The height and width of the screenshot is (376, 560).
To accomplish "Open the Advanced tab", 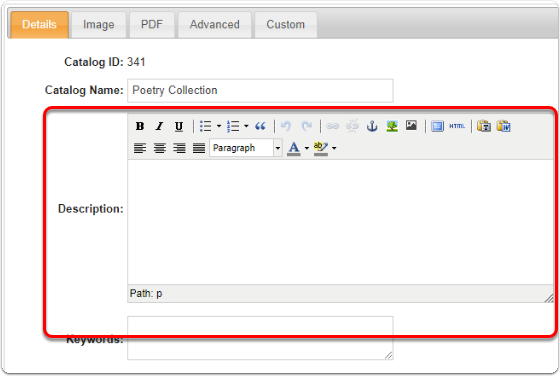I will pos(215,25).
